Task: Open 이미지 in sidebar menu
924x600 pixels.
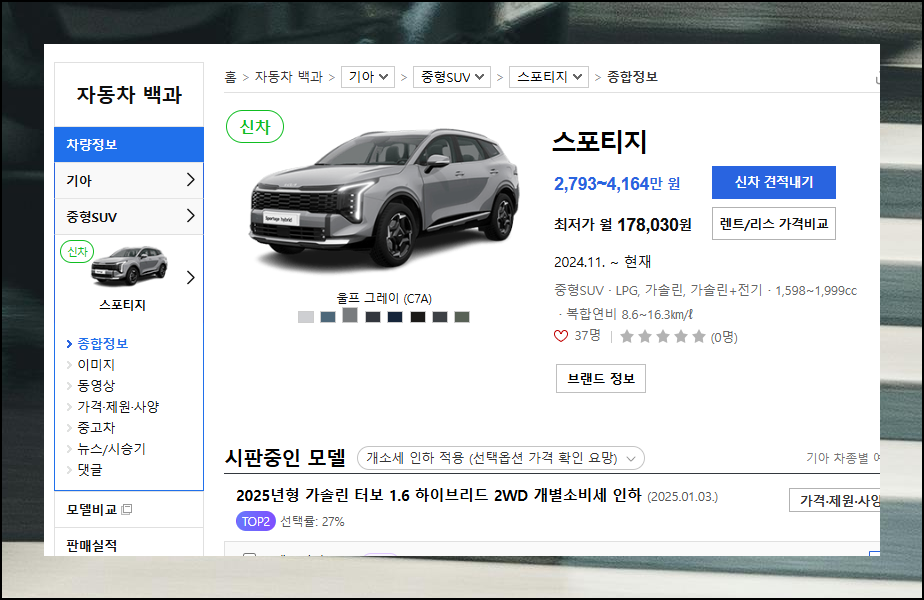Action: pyautogui.click(x=96, y=365)
